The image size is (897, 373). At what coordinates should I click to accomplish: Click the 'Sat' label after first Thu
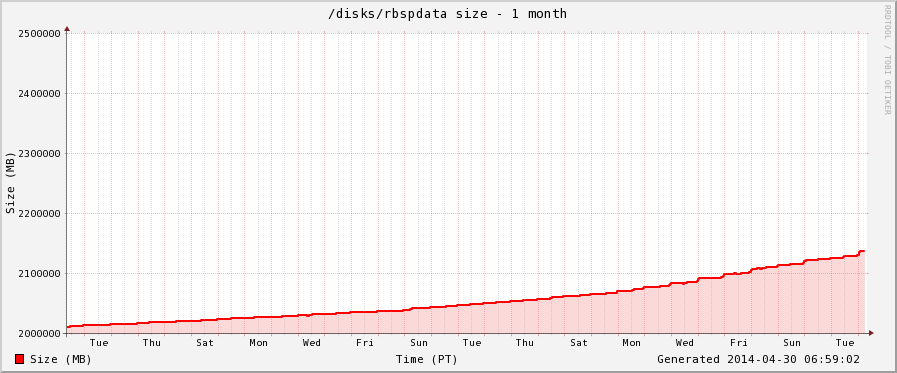(x=205, y=343)
